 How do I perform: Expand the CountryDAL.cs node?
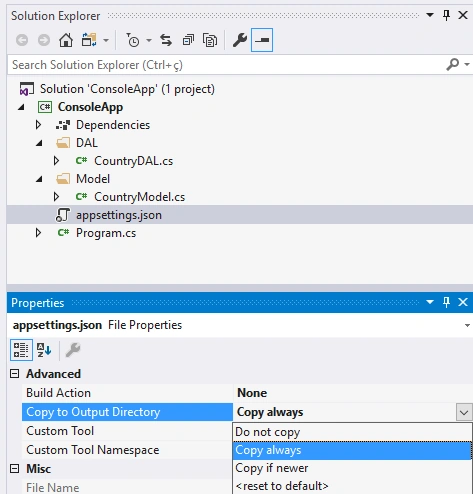point(56,161)
